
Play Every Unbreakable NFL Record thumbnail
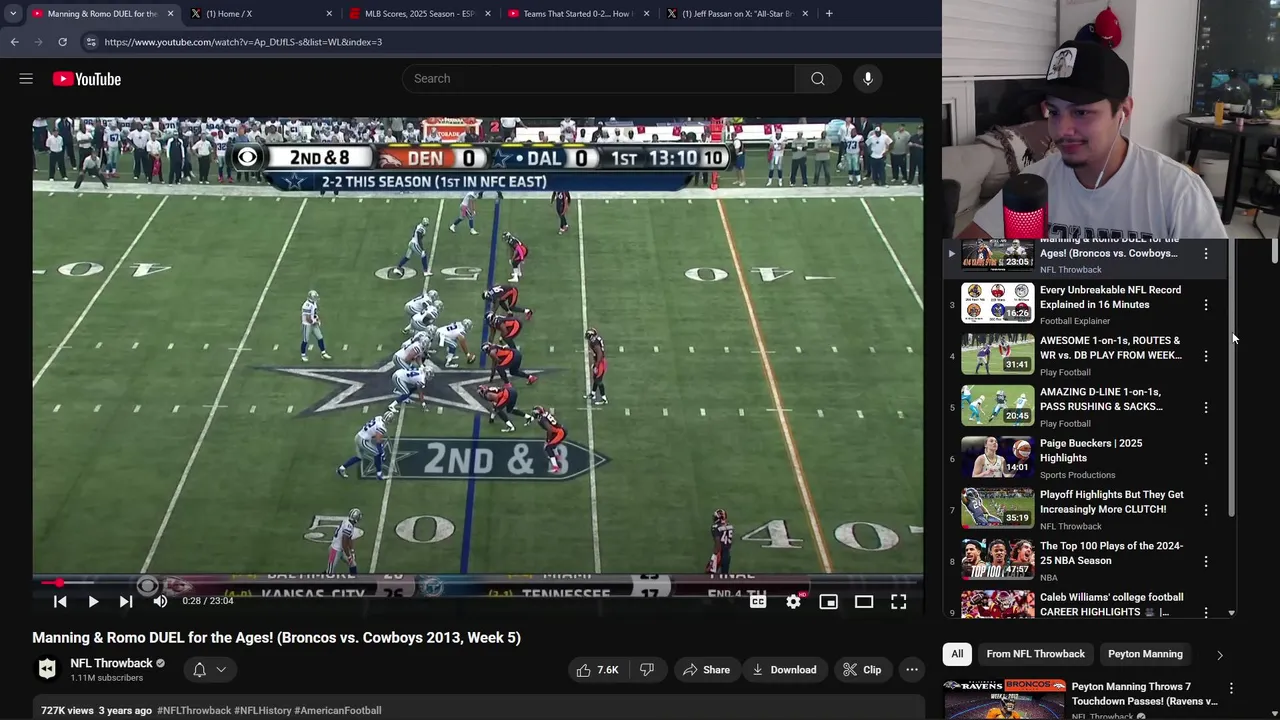997,303
